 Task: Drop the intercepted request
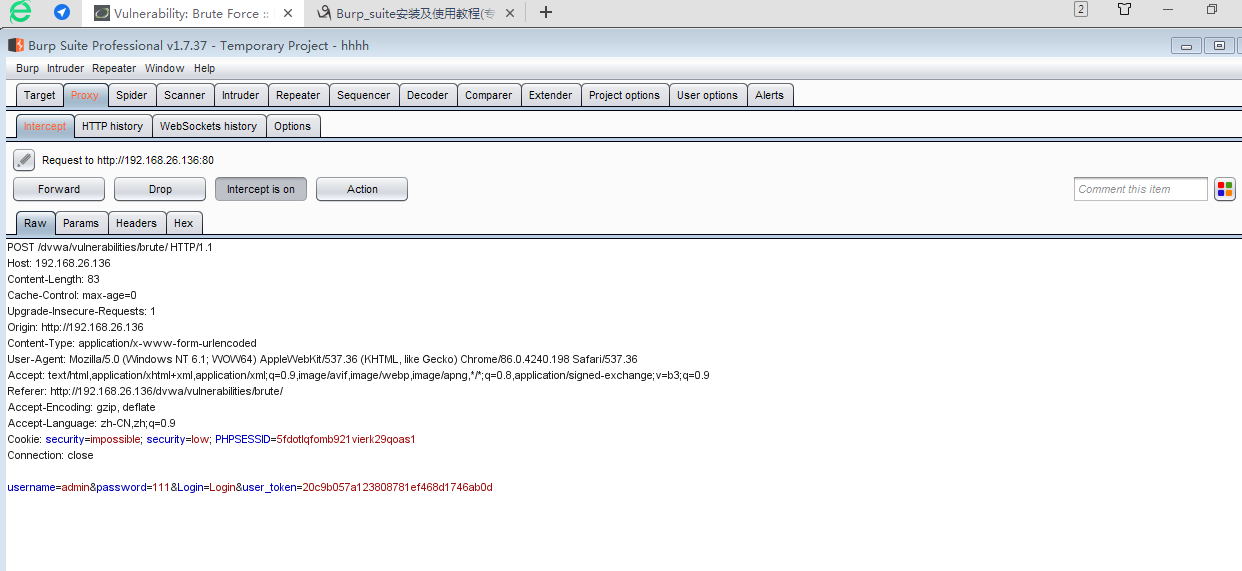160,189
